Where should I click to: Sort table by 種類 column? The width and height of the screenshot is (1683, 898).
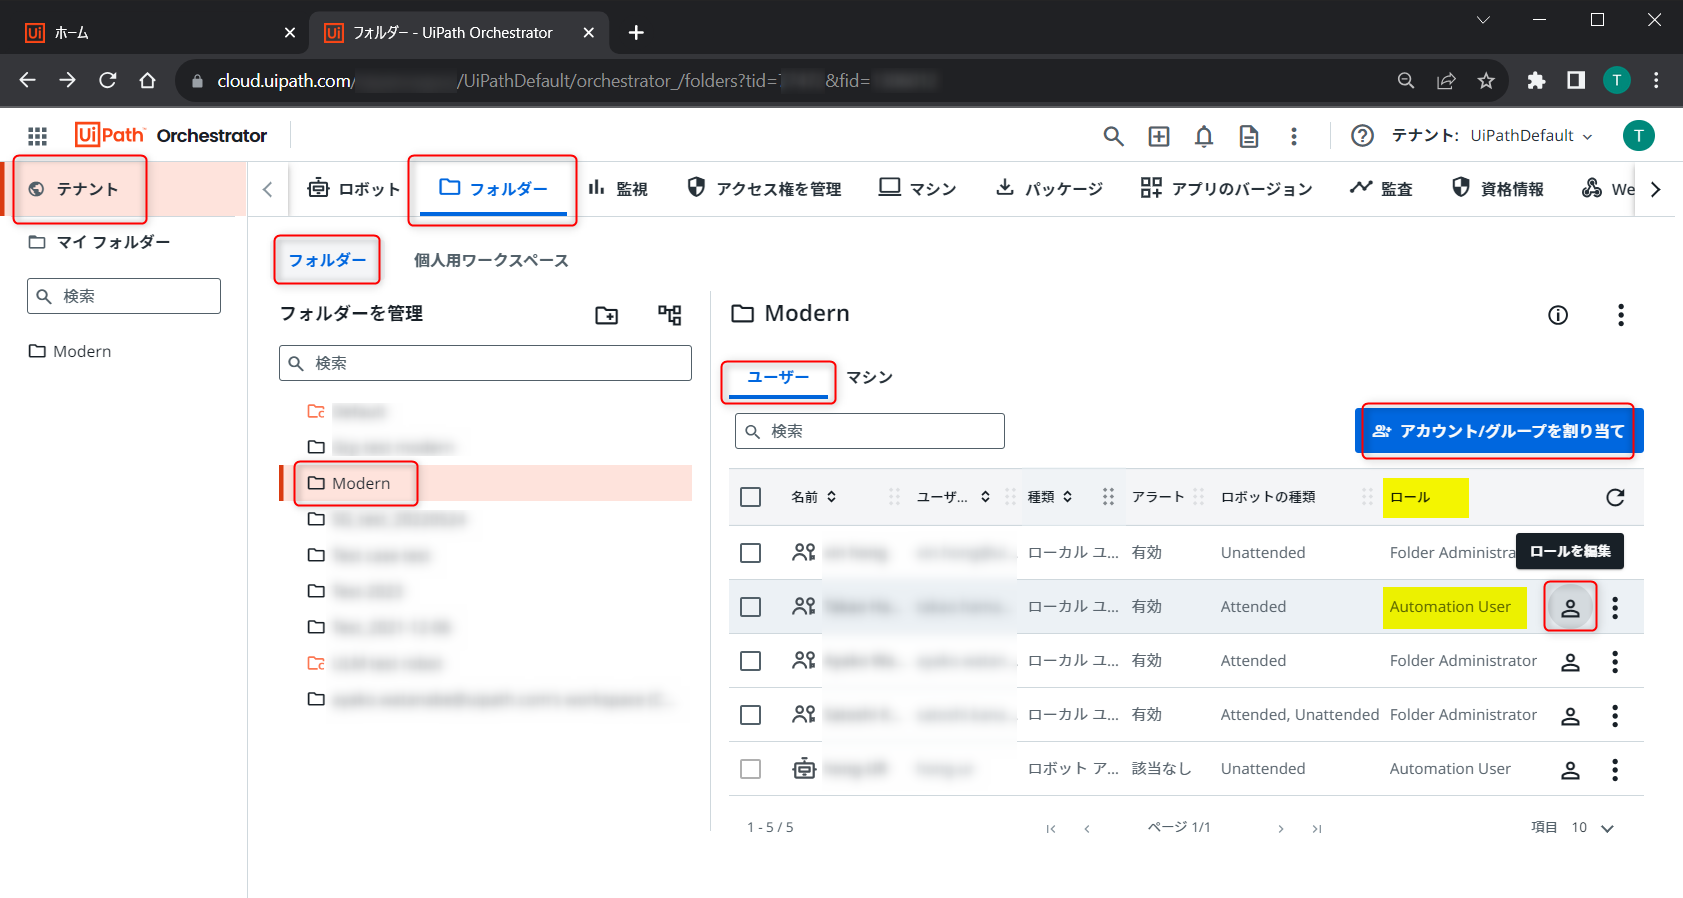[1050, 497]
